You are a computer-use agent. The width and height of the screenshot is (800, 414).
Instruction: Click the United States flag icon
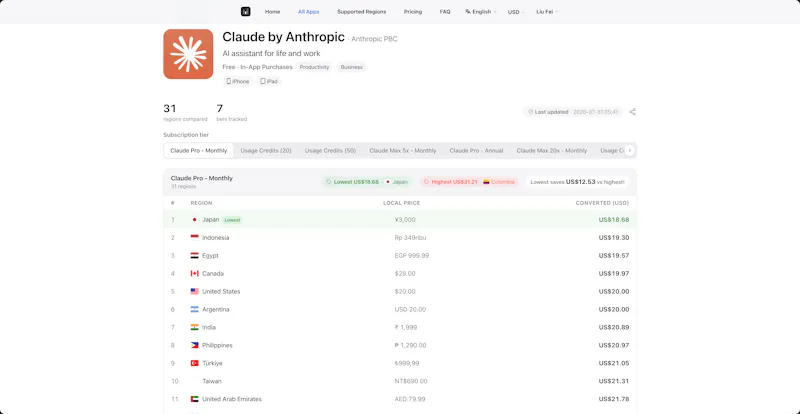pos(194,291)
